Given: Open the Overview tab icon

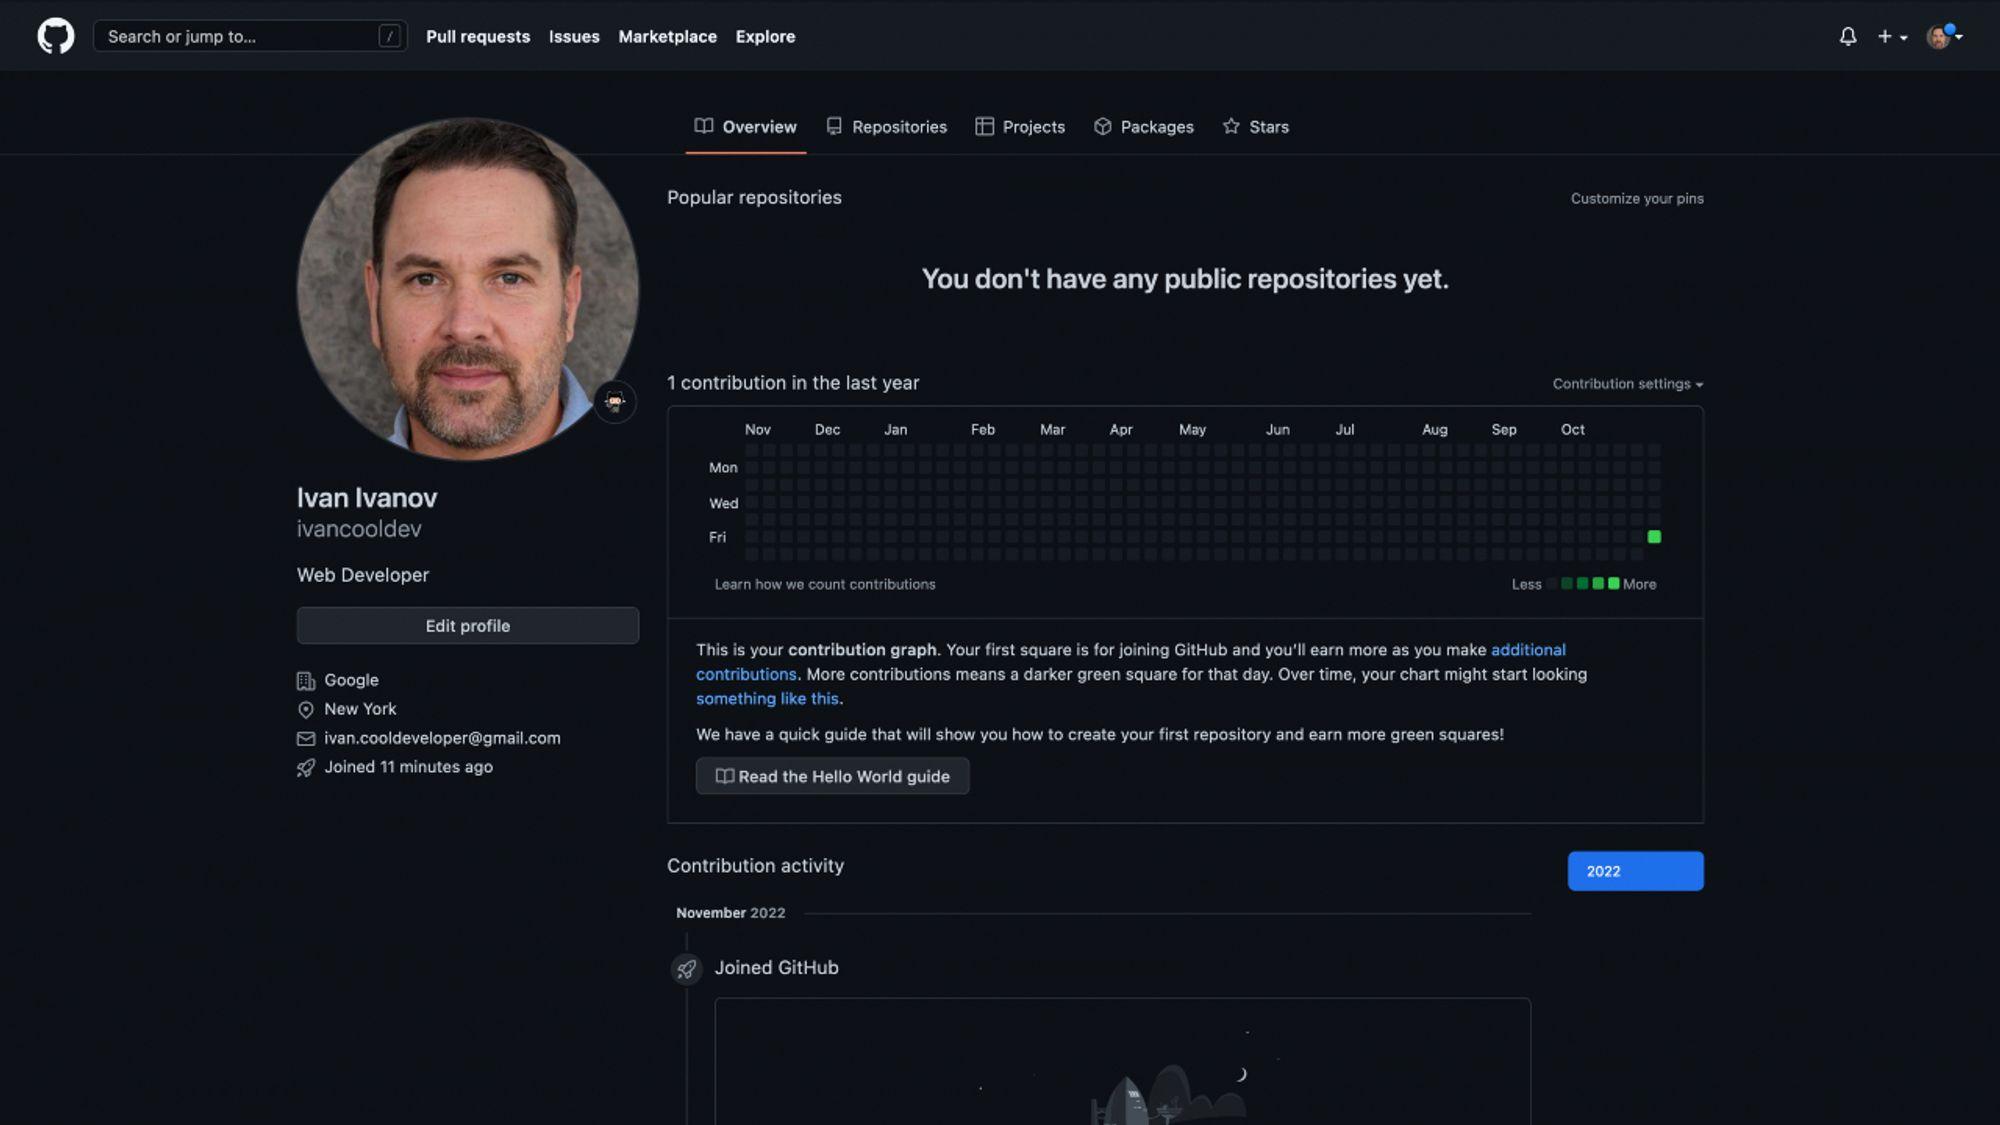Looking at the screenshot, I should [x=702, y=126].
